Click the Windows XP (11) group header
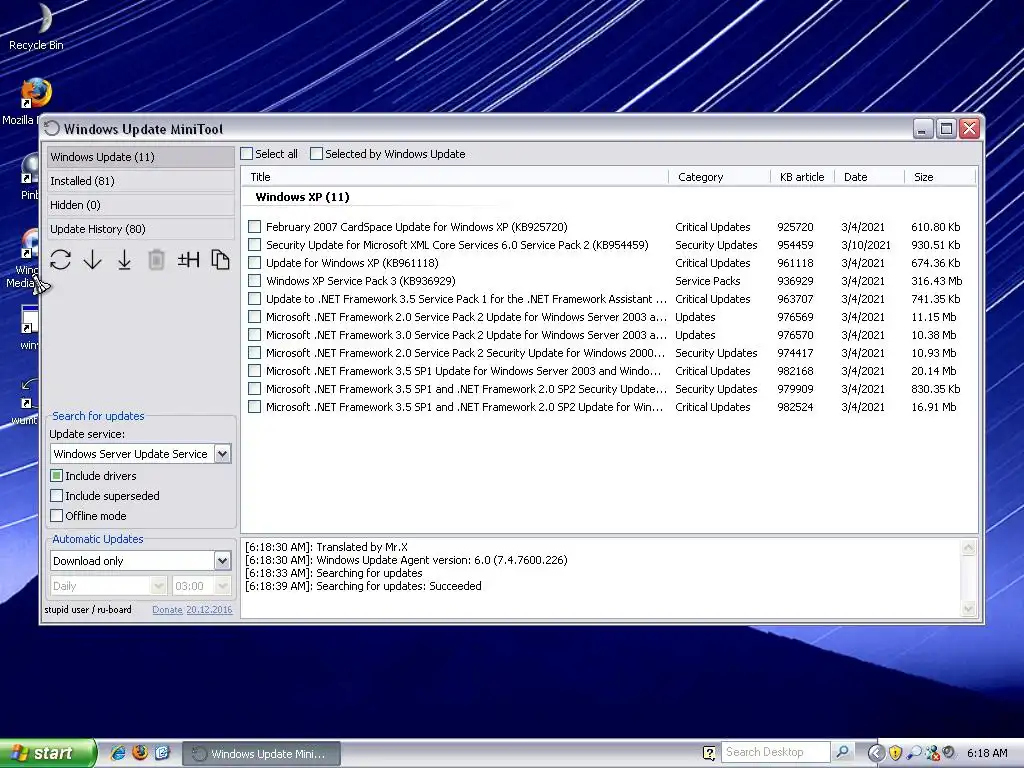 point(302,197)
